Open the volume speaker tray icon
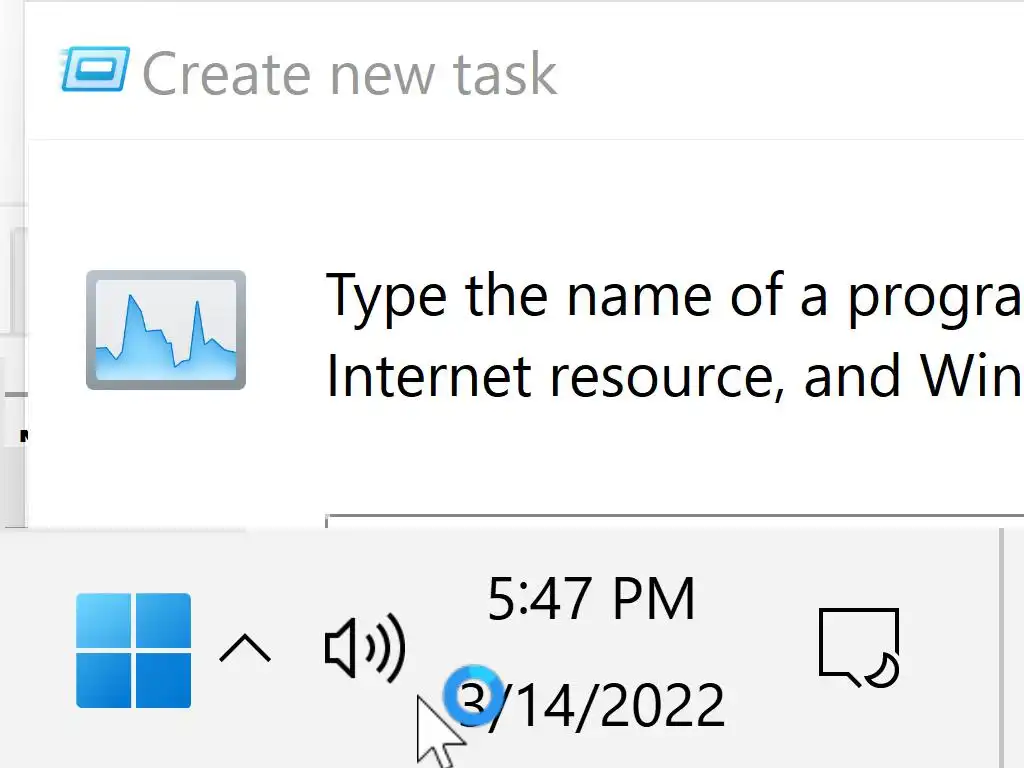The image size is (1024, 768). click(x=365, y=649)
